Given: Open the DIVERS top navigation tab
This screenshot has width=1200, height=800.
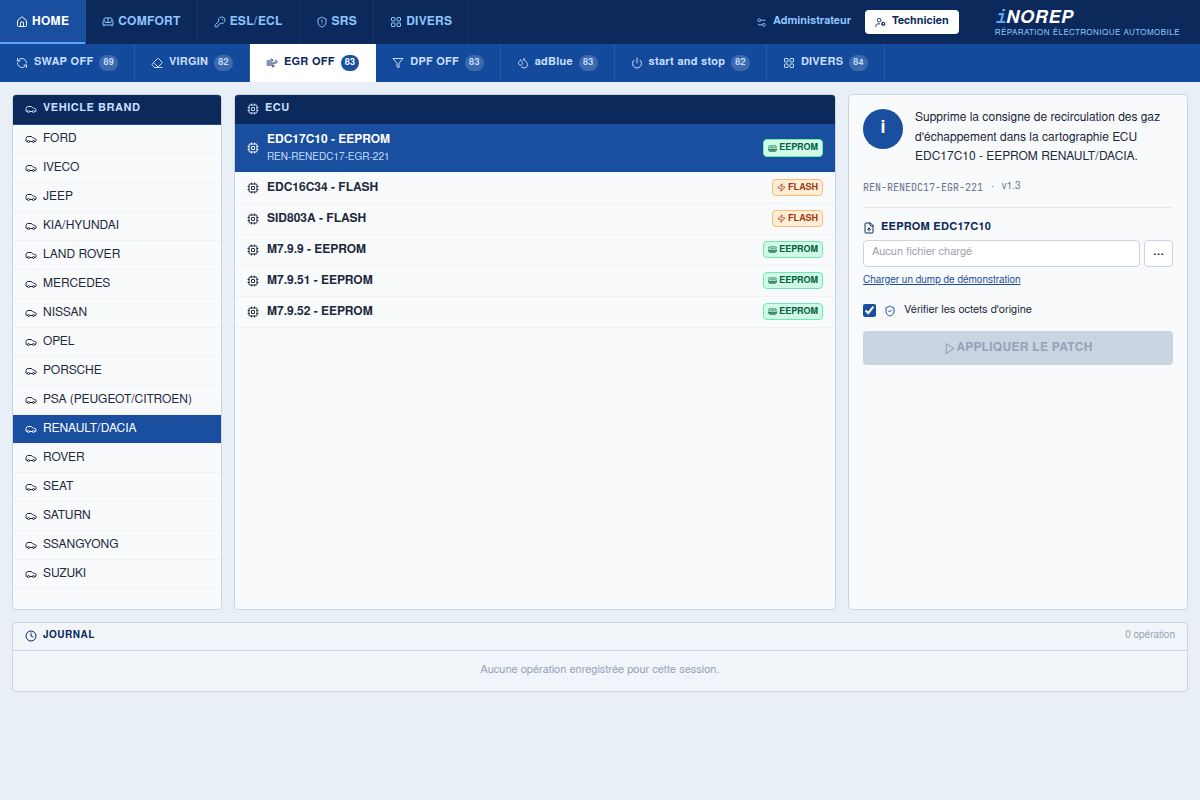Looking at the screenshot, I should pyautogui.click(x=421, y=21).
